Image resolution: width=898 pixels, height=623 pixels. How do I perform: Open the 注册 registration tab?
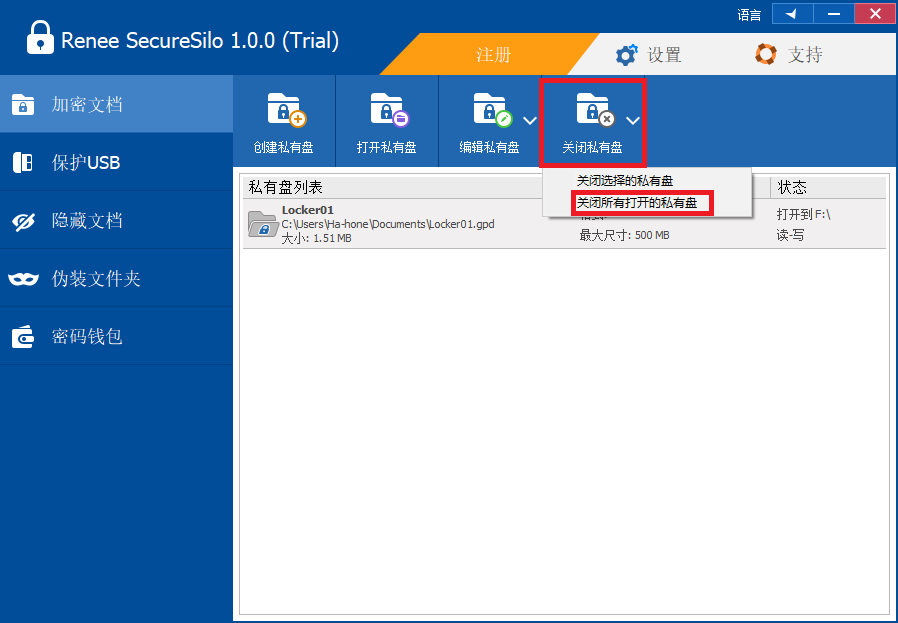coord(493,55)
